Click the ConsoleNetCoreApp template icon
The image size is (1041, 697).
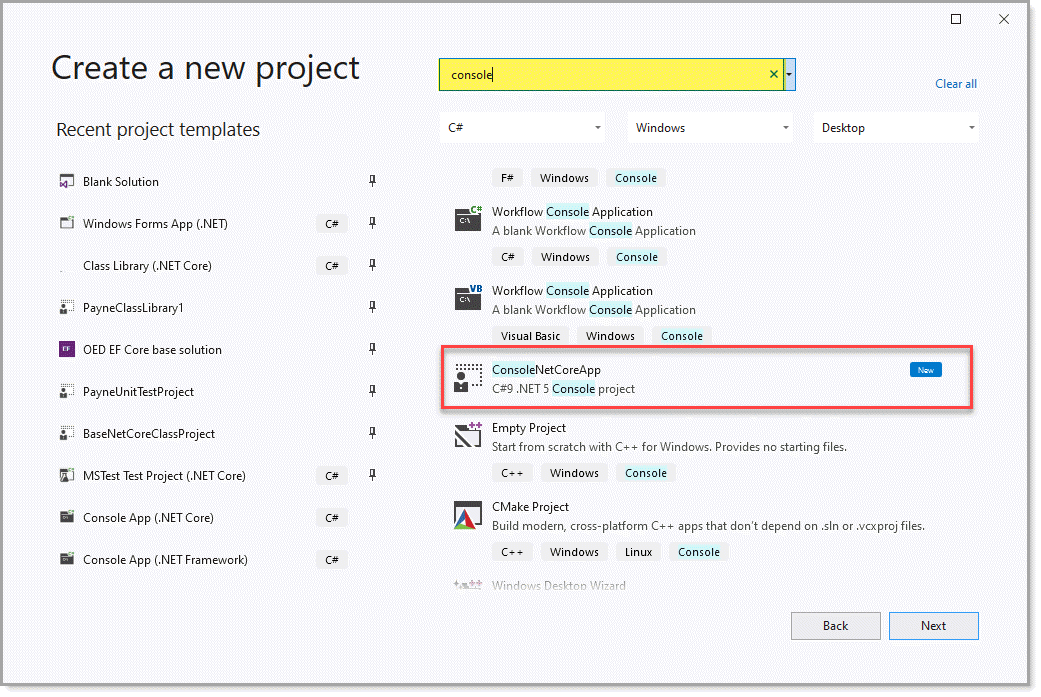tap(468, 377)
